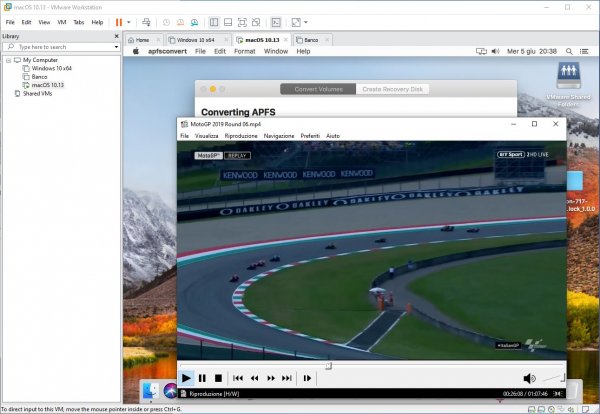The height and width of the screenshot is (414, 600).
Task: Mute audio using the speaker icon
Action: pyautogui.click(x=528, y=378)
